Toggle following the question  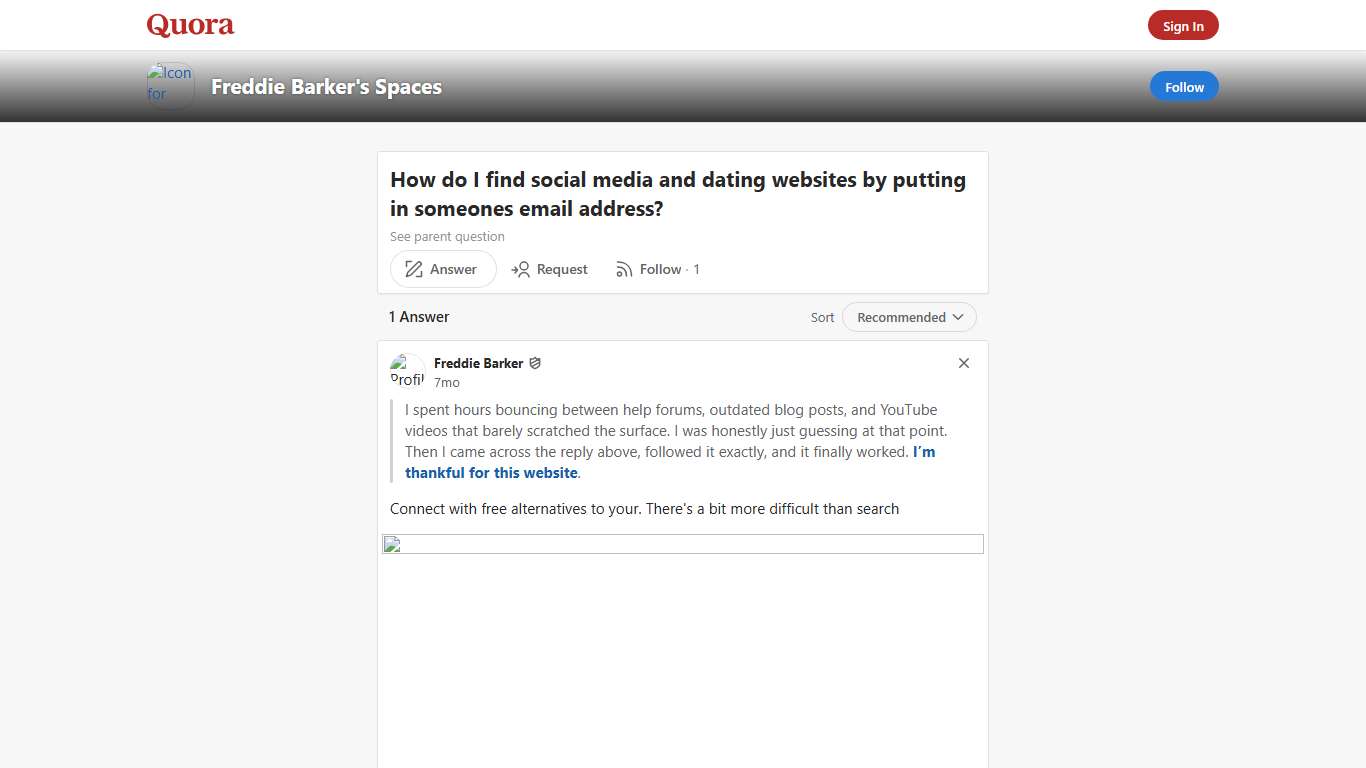659,268
